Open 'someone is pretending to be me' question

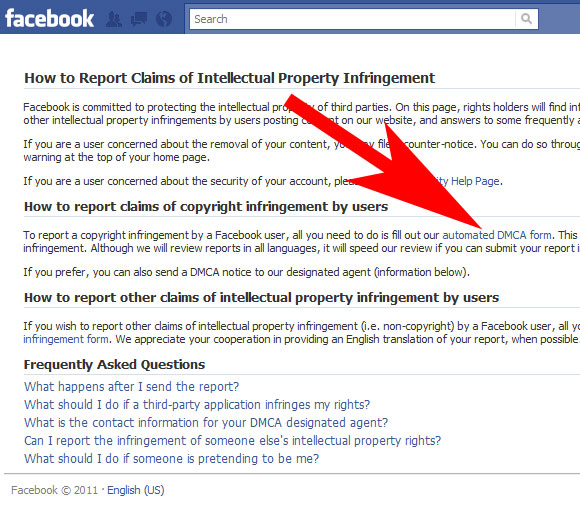click(172, 459)
